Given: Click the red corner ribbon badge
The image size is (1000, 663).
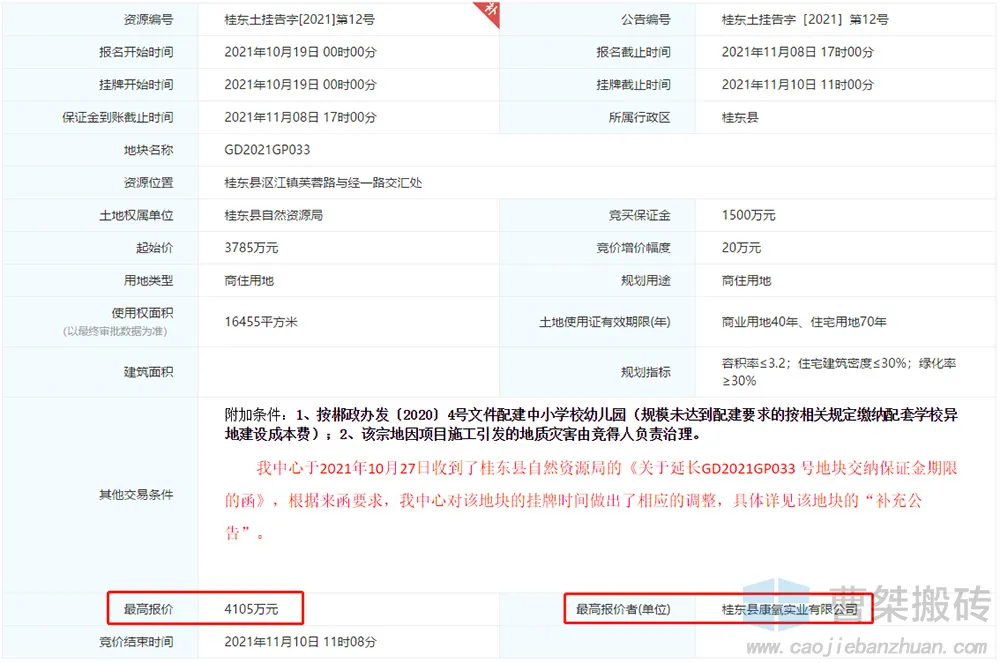Looking at the screenshot, I should pyautogui.click(x=490, y=12).
